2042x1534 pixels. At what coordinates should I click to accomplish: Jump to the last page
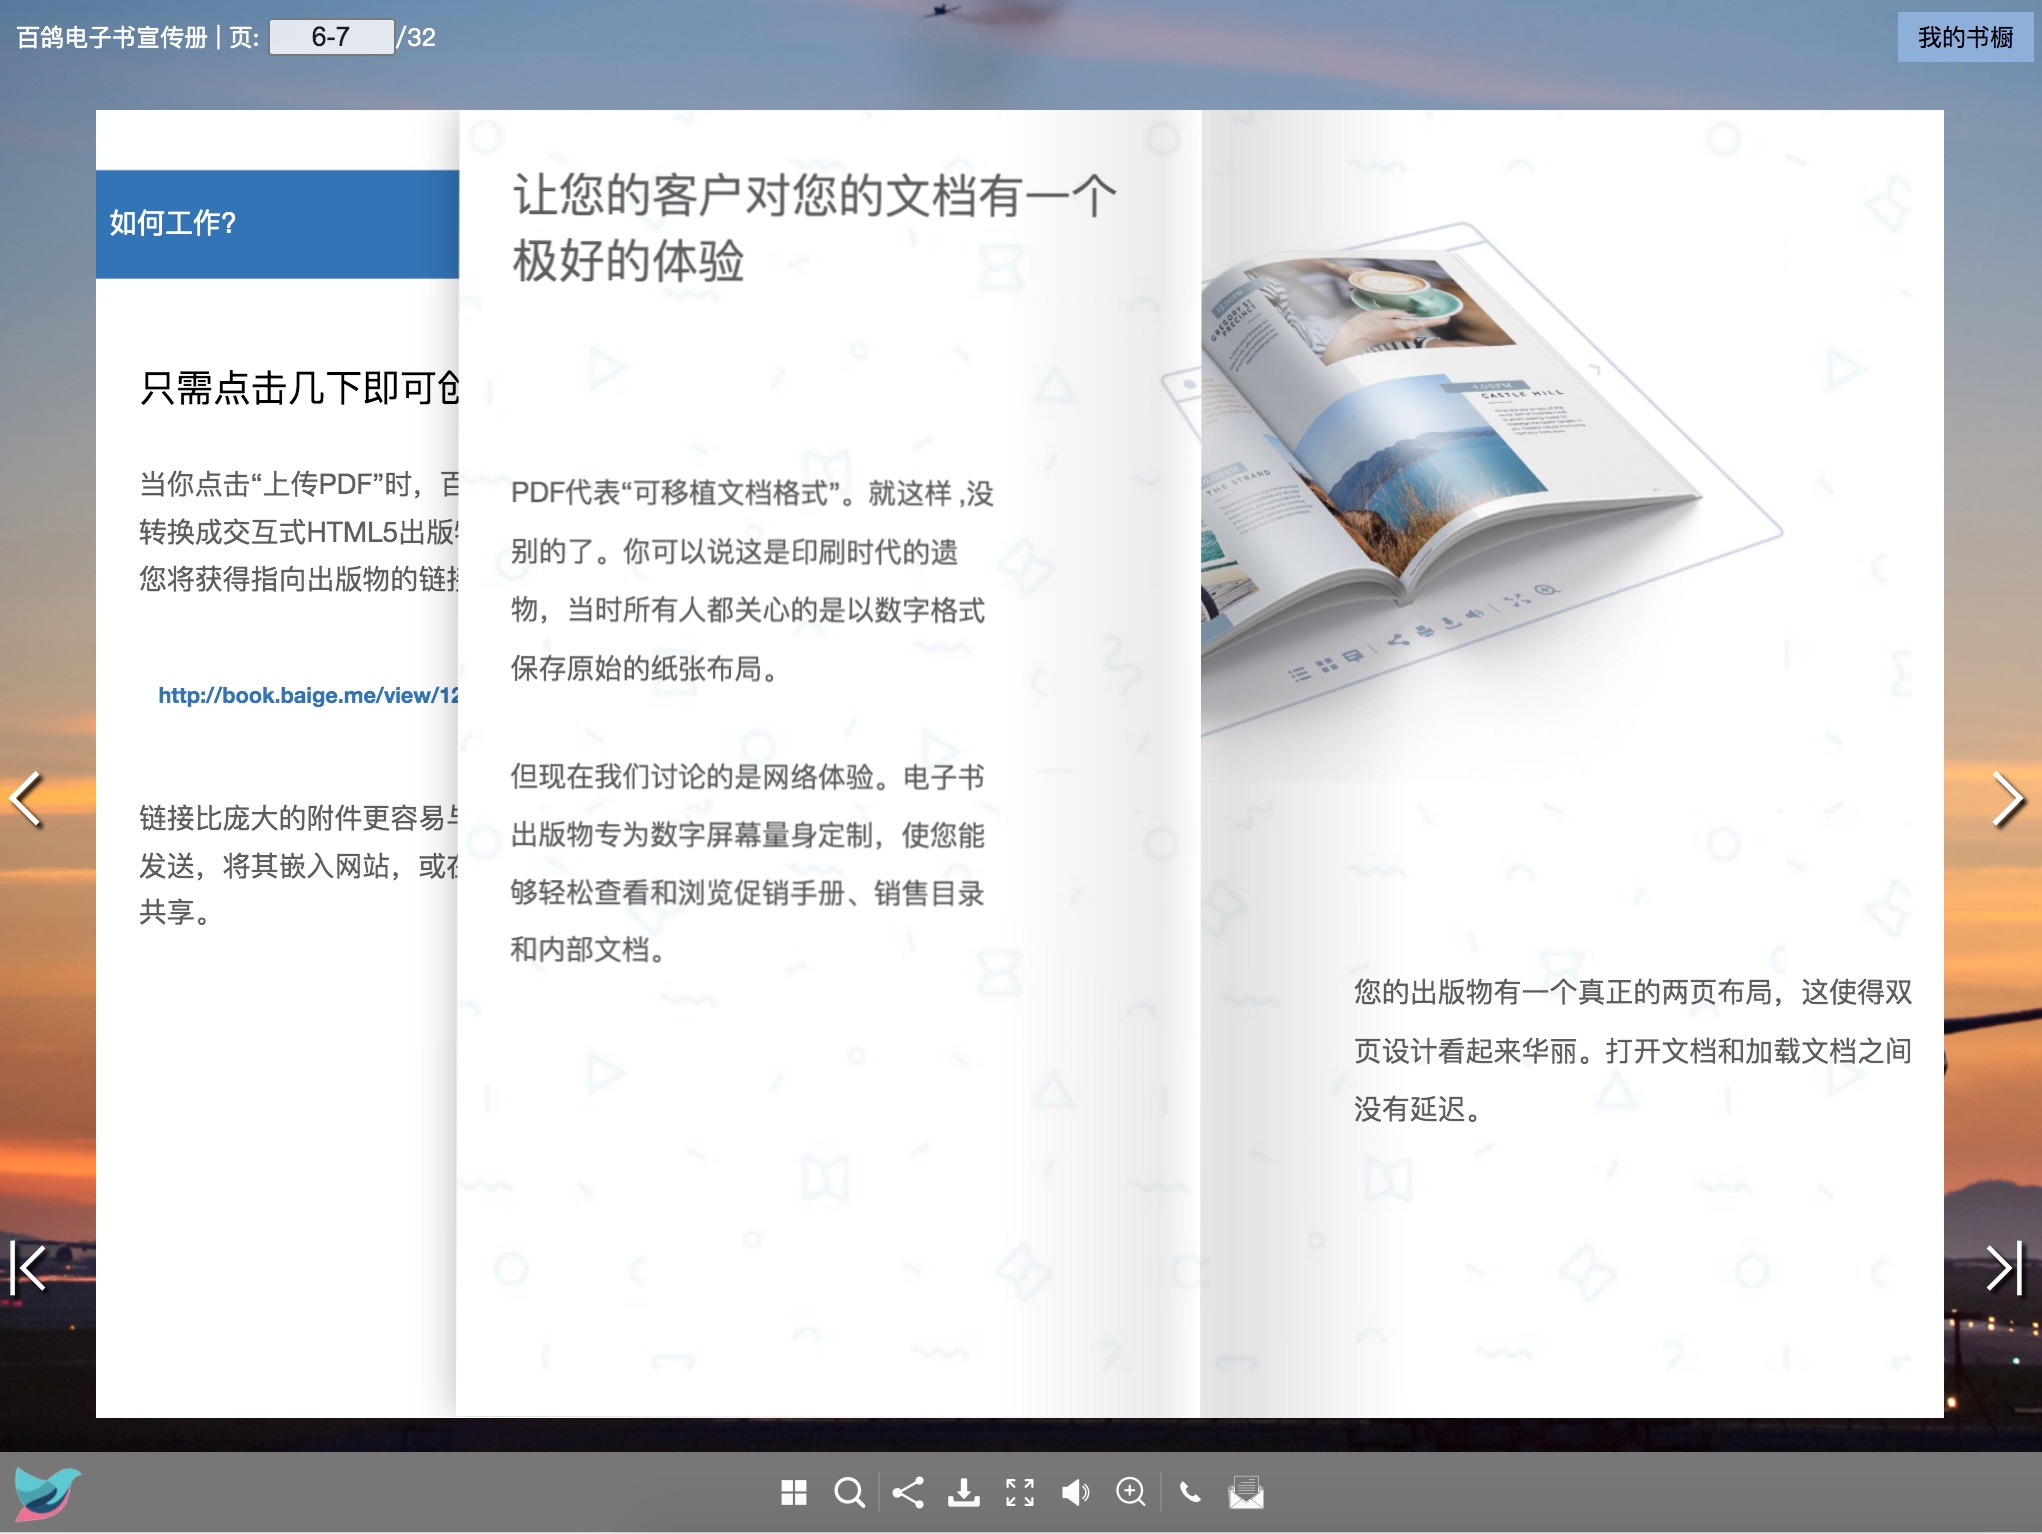coord(2004,1268)
